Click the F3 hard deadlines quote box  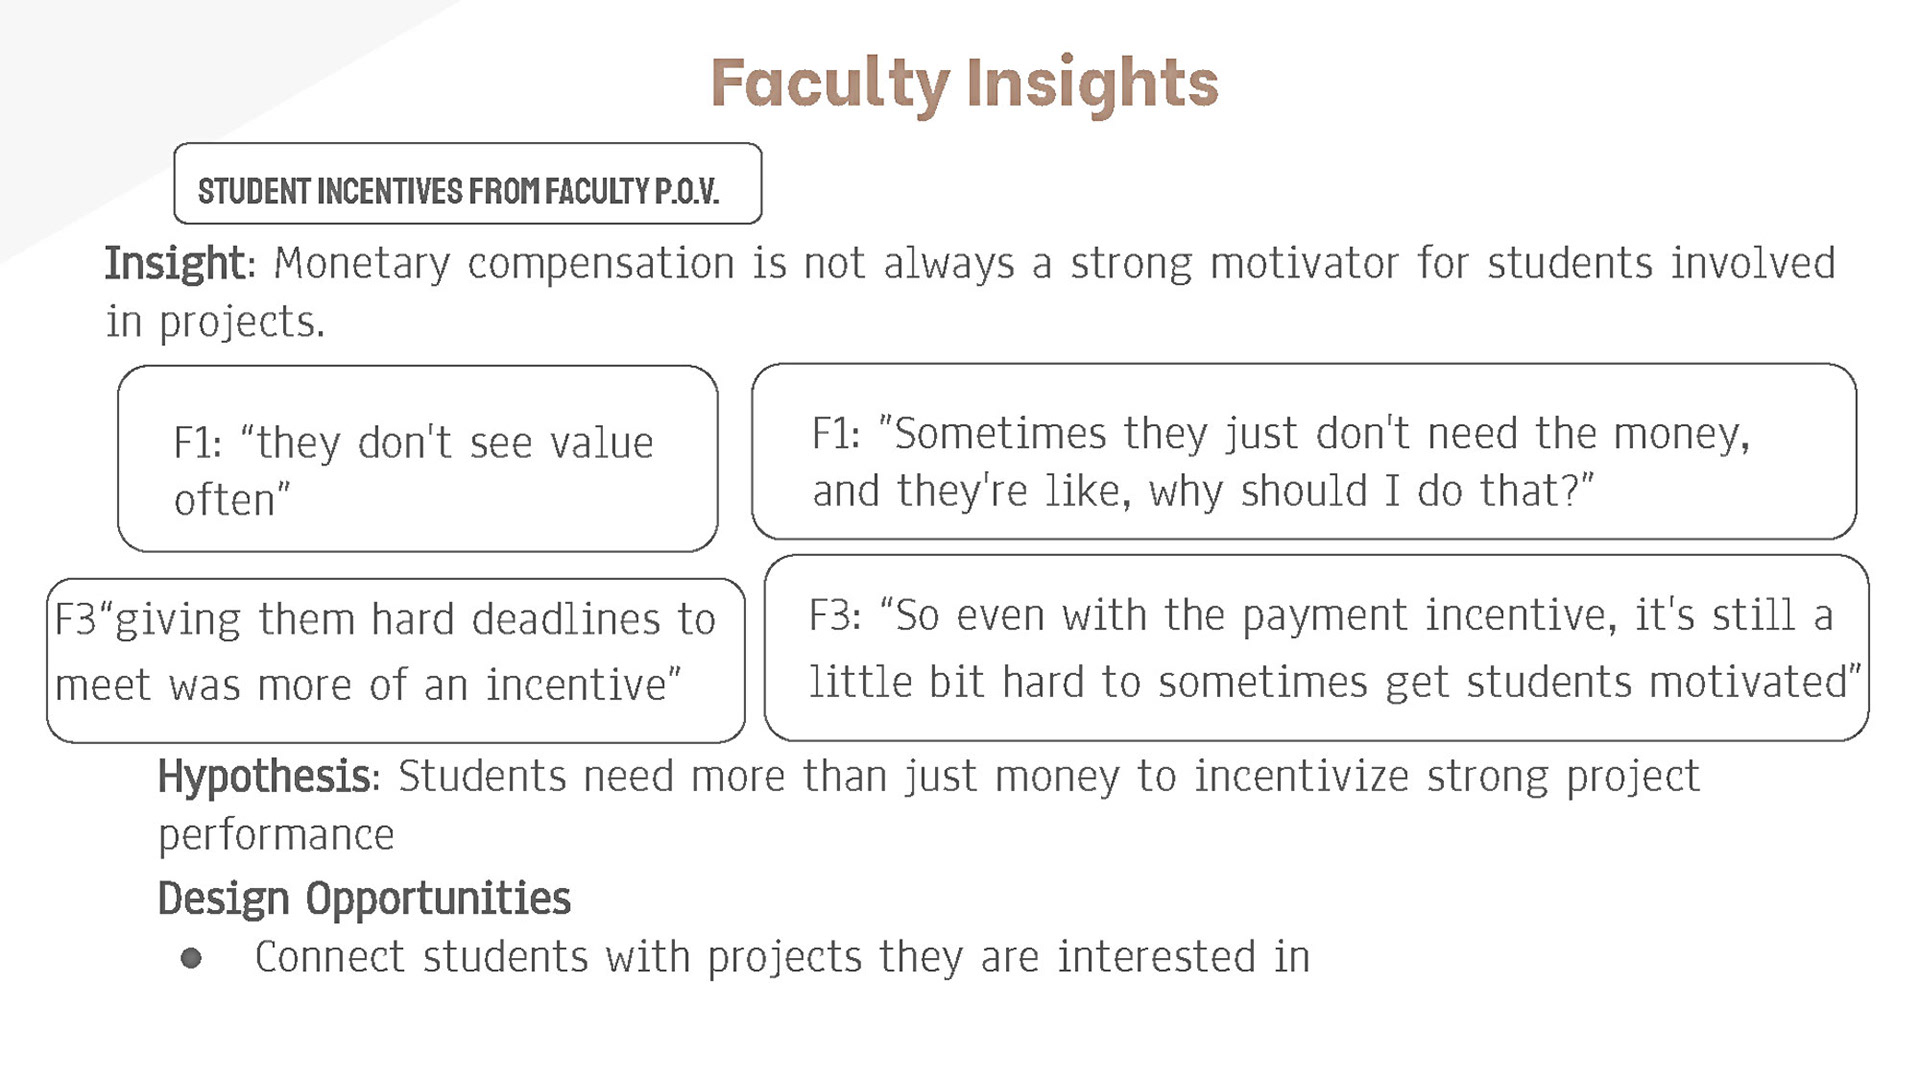coord(395,660)
